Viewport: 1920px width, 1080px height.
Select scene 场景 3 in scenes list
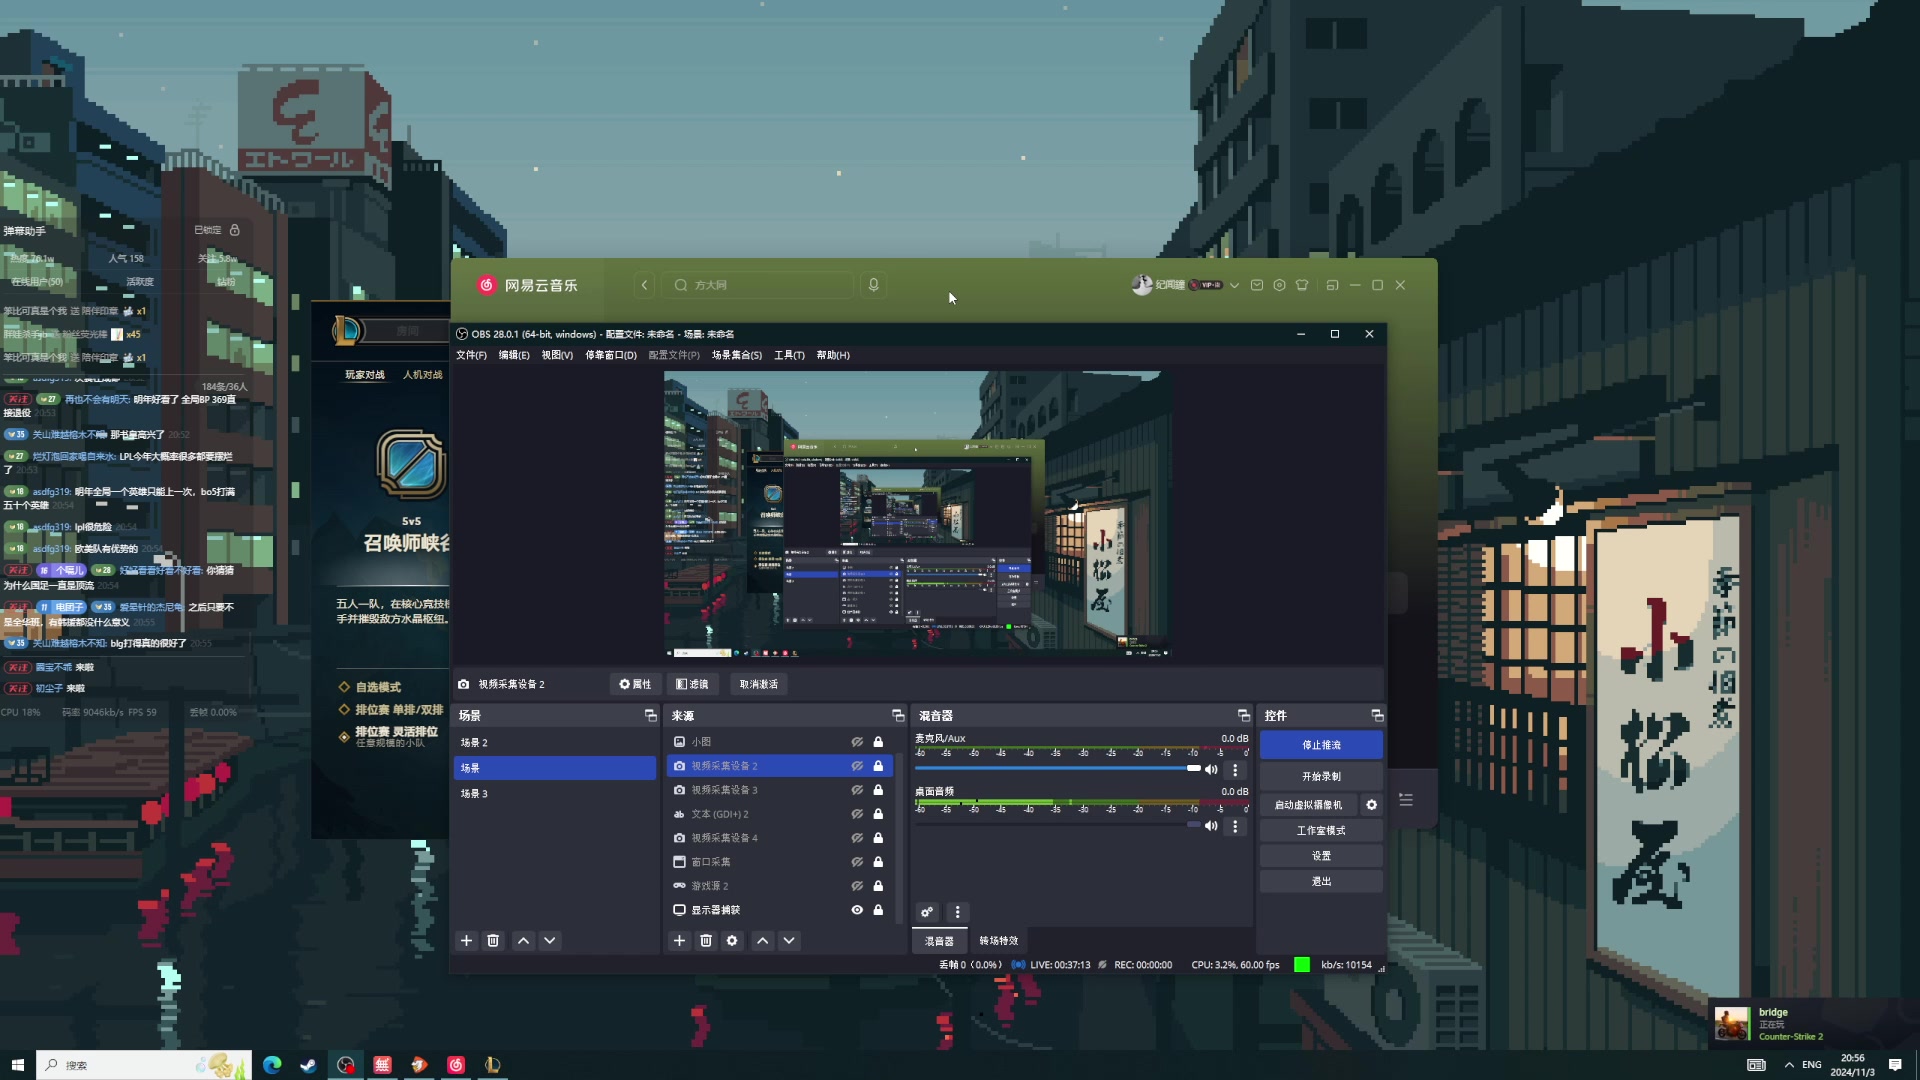[x=555, y=794]
